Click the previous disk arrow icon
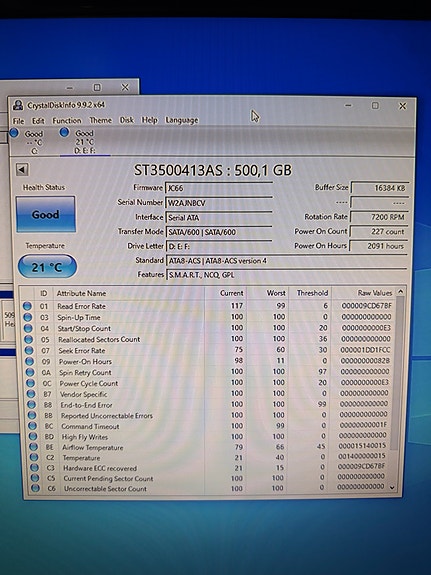The image size is (431, 575). click(x=22, y=170)
